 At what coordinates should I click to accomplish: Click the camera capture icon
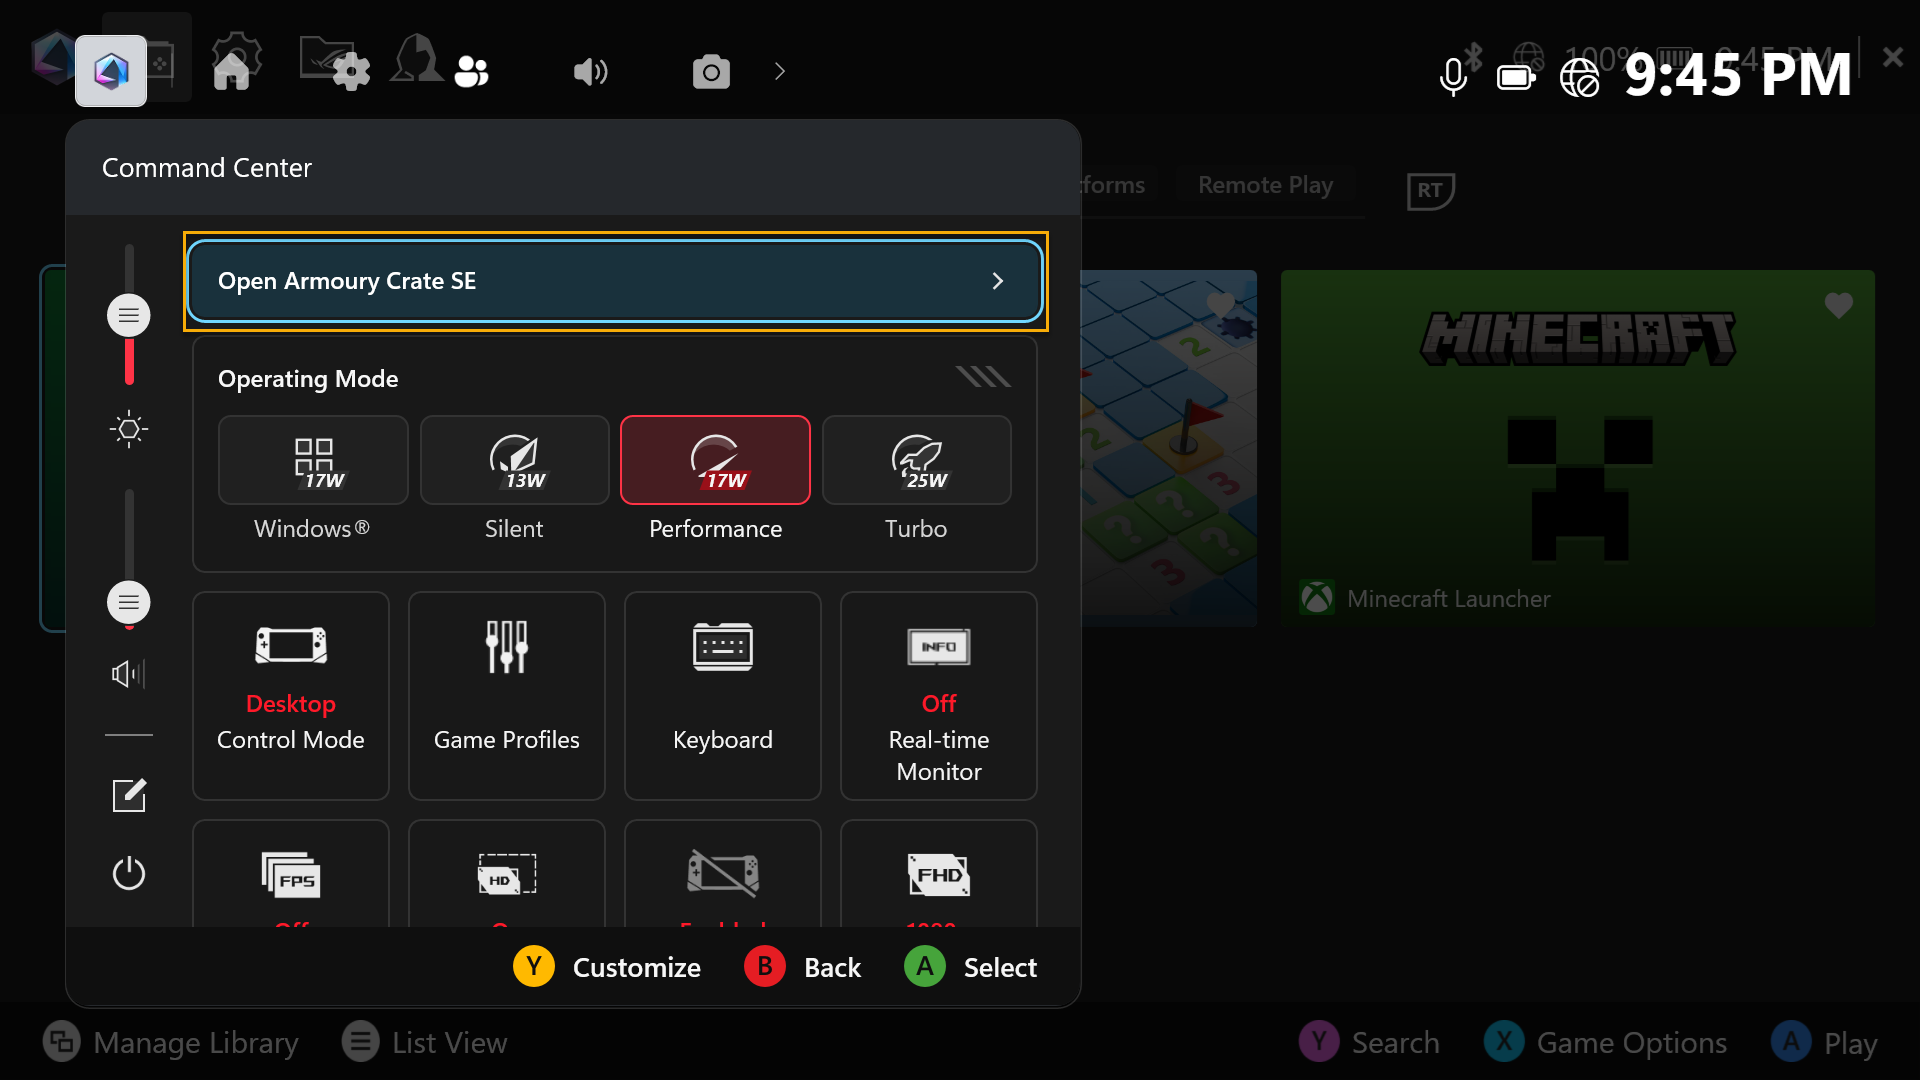pos(711,72)
